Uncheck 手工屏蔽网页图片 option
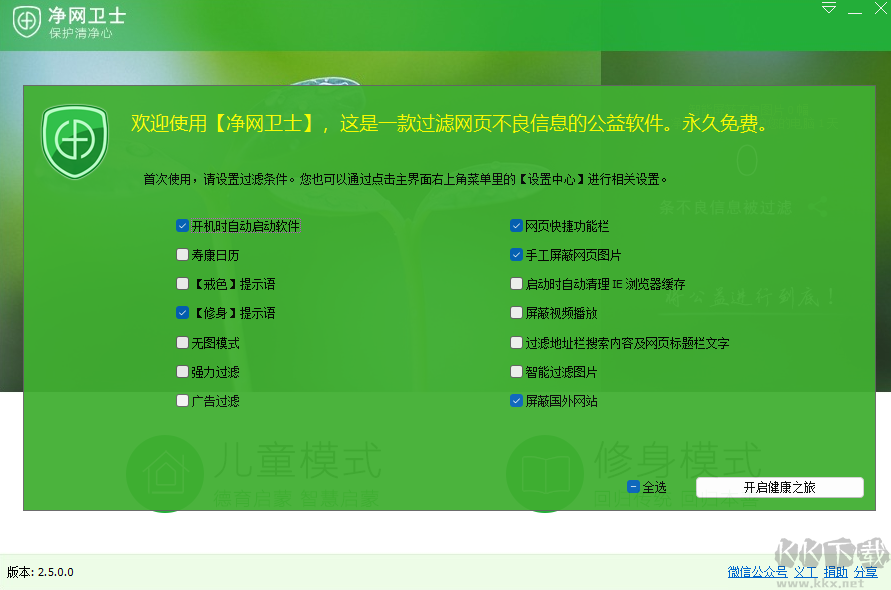Image resolution: width=891 pixels, height=590 pixels. click(x=516, y=255)
